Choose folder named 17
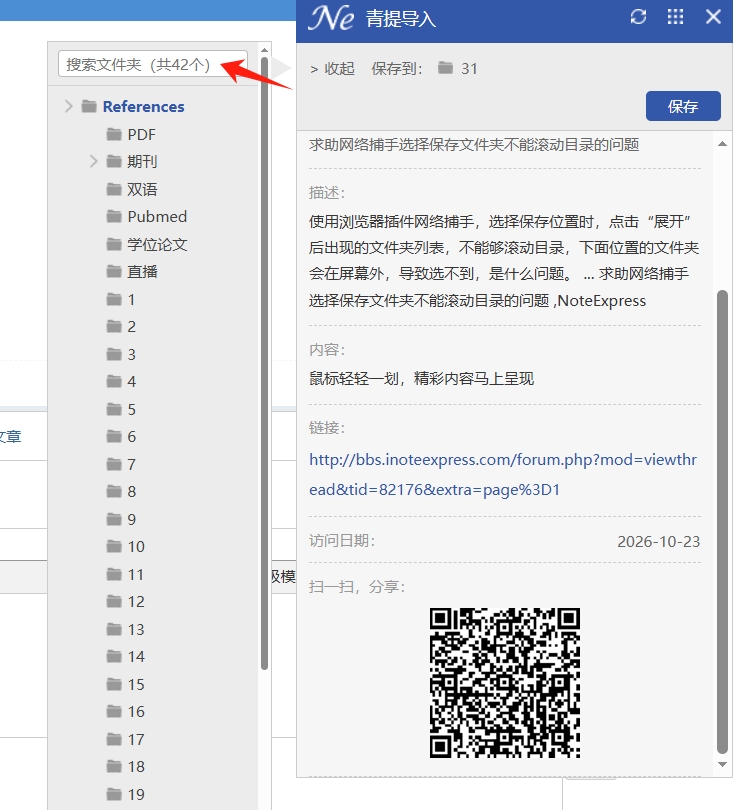Screen dimensions: 741x810 pos(136,739)
